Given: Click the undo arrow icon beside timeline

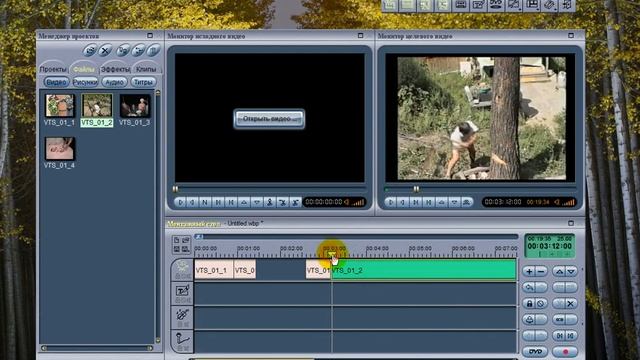Looking at the screenshot, I should point(529,287).
